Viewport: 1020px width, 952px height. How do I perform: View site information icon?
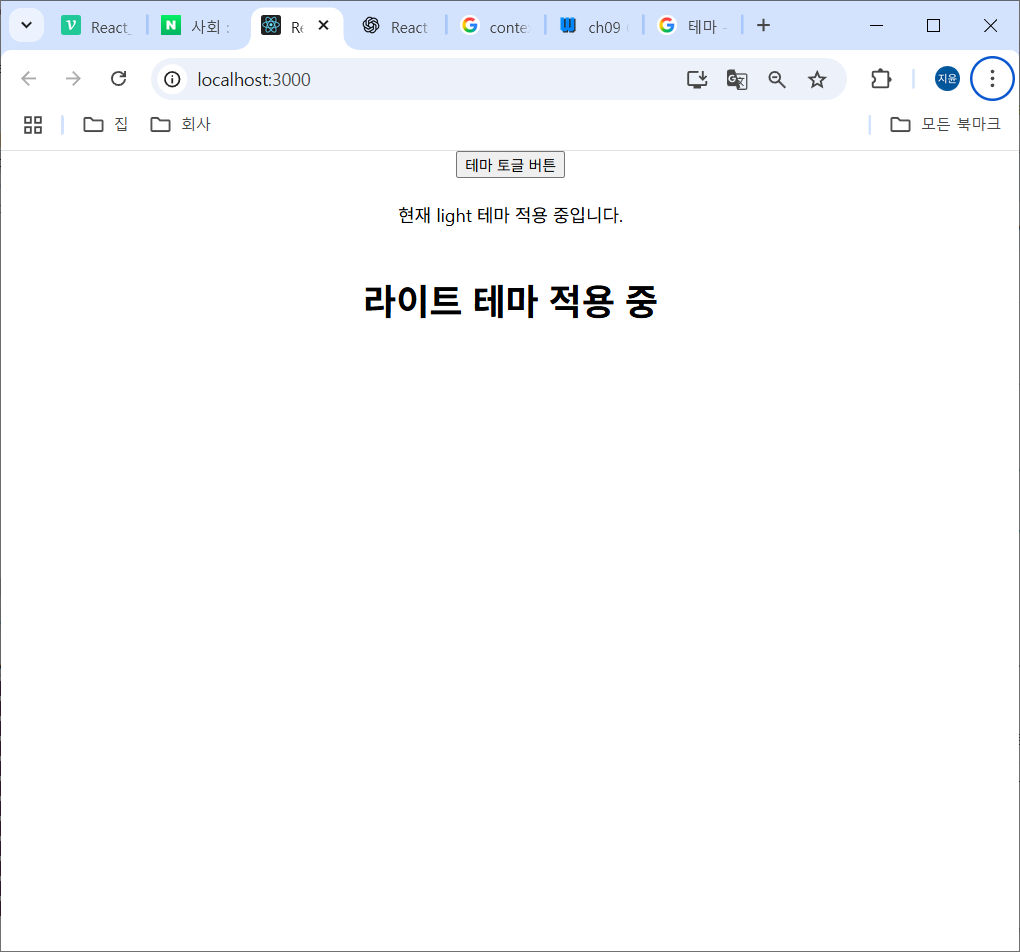(172, 79)
